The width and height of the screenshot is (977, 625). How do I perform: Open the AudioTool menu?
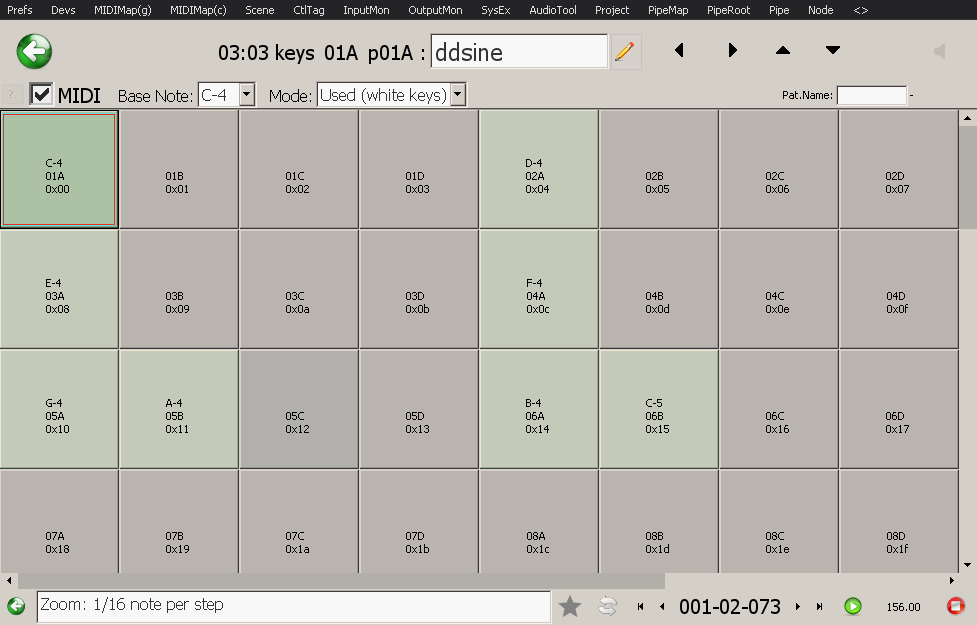[552, 10]
